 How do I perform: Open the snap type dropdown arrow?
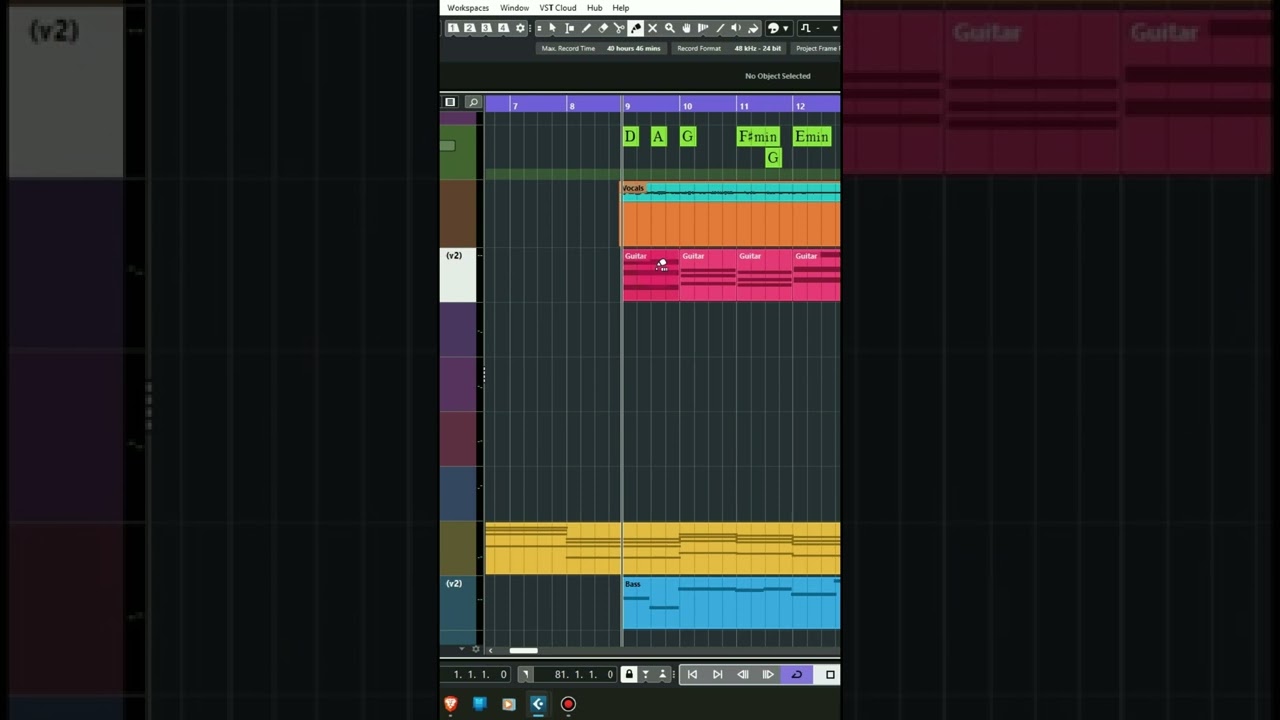coord(834,28)
